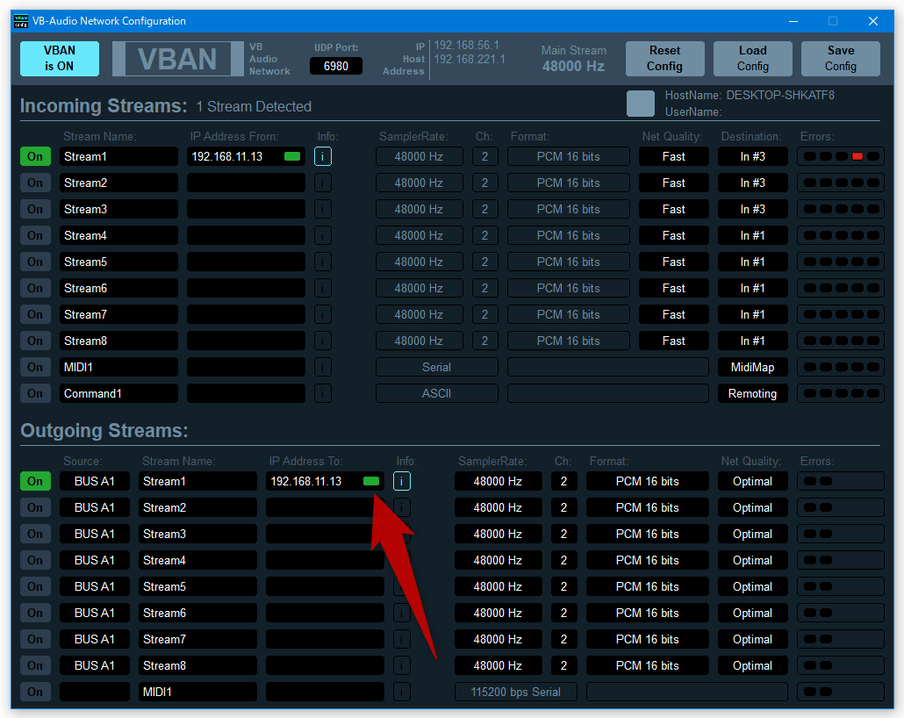The image size is (904, 718).
Task: Toggle outgoing Stream1 On button
Action: tap(35, 481)
